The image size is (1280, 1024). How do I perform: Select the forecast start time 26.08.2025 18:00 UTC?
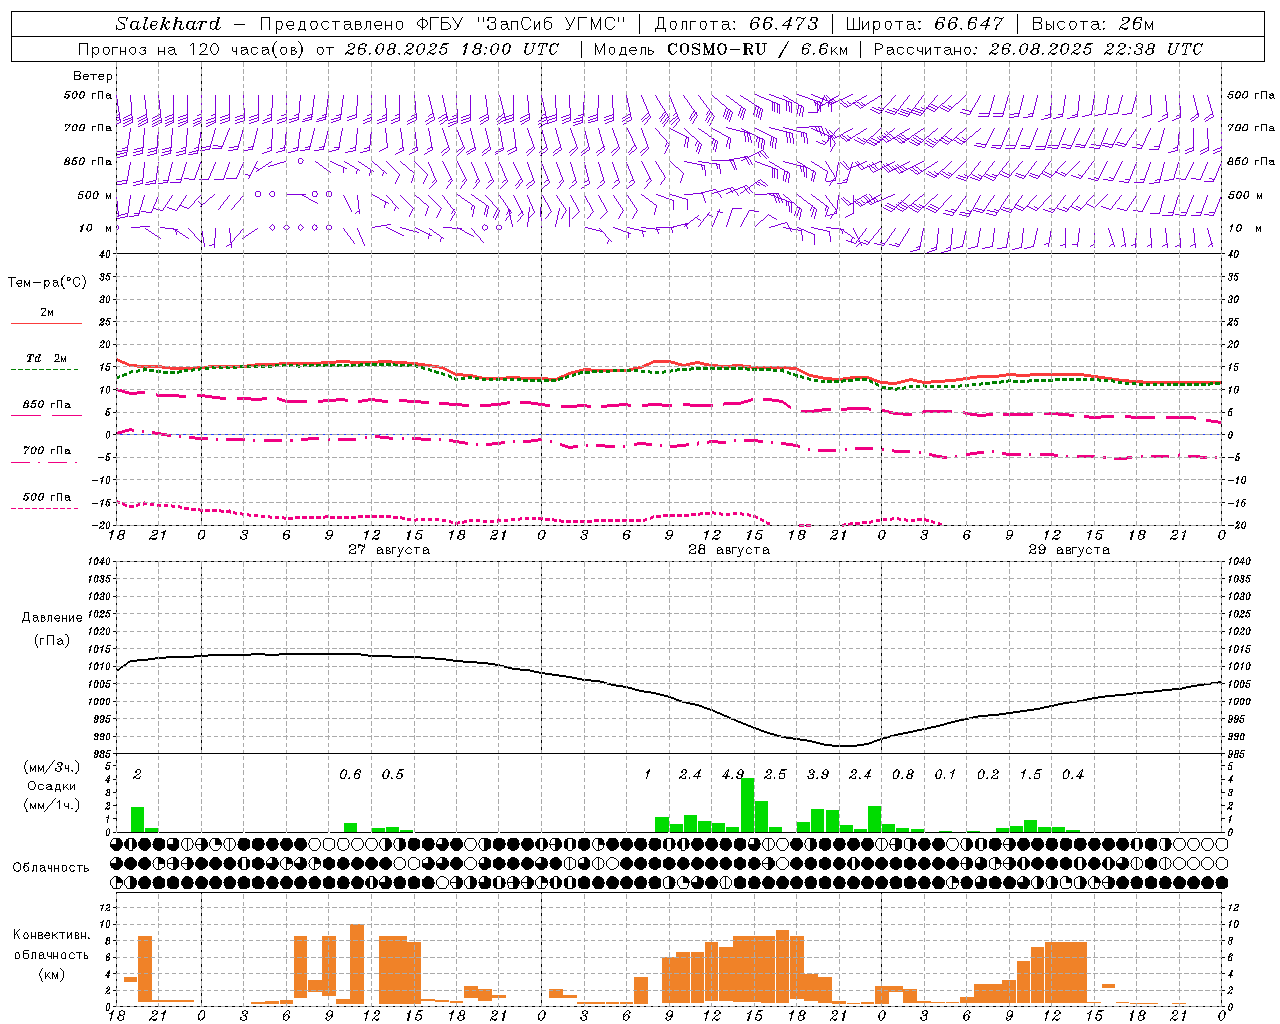coord(451,49)
